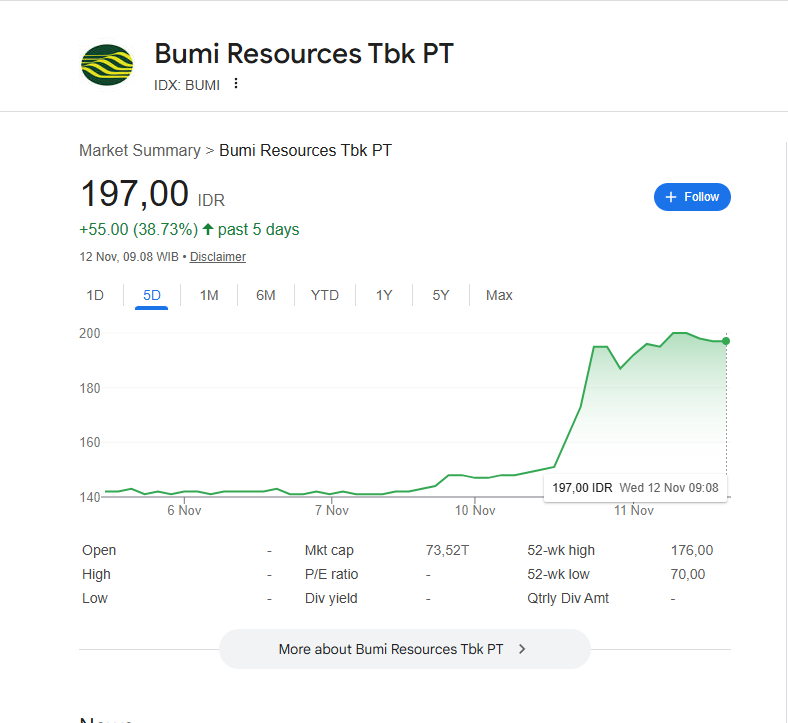Click the 12 Nov, 09.08 WIB timestamp
Screen dimensions: 788x723
tap(129, 257)
